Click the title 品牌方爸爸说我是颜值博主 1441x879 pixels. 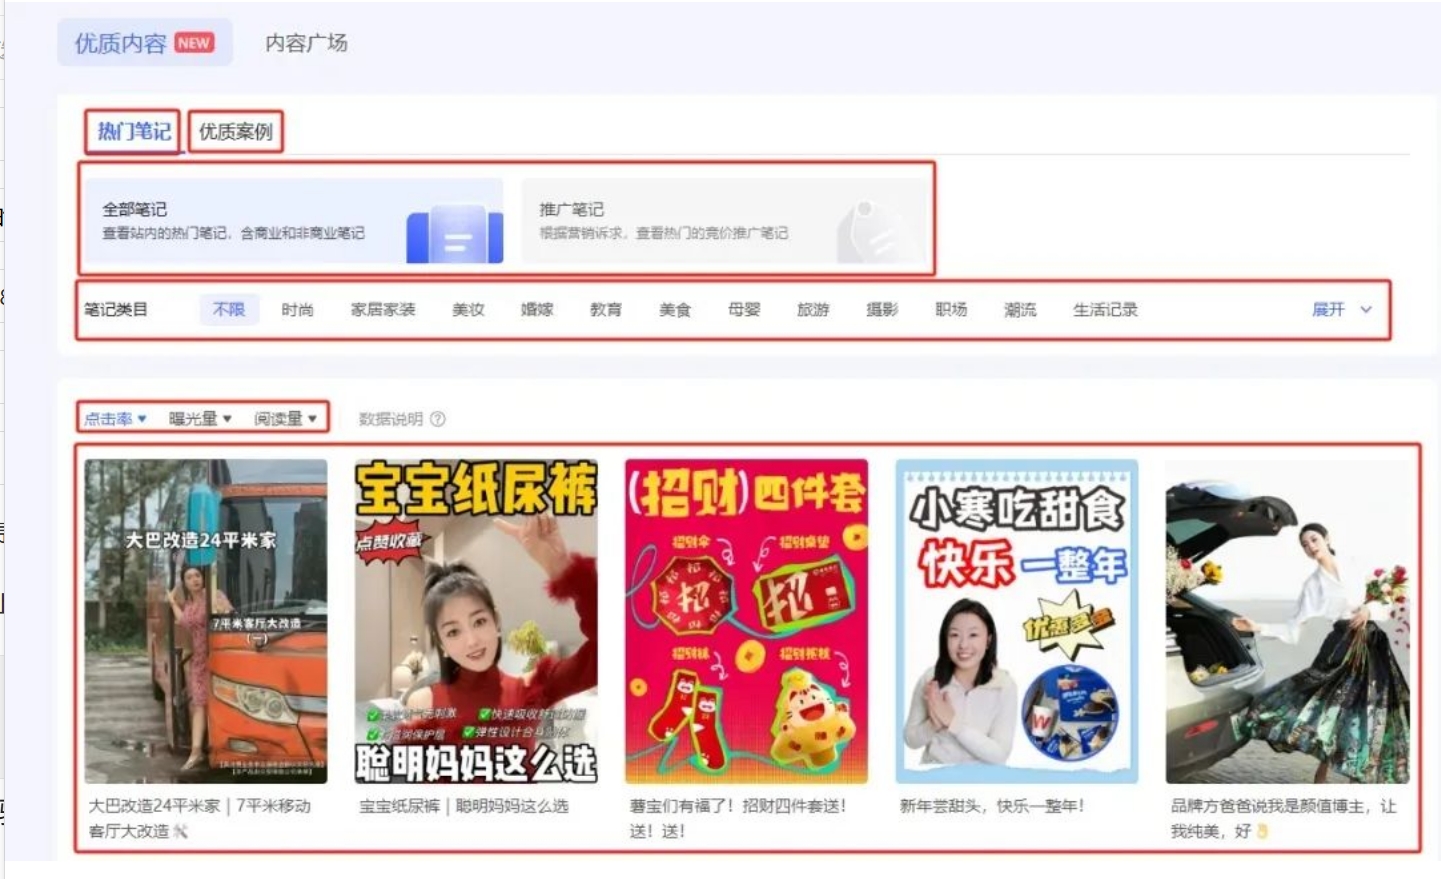pyautogui.click(x=1284, y=818)
